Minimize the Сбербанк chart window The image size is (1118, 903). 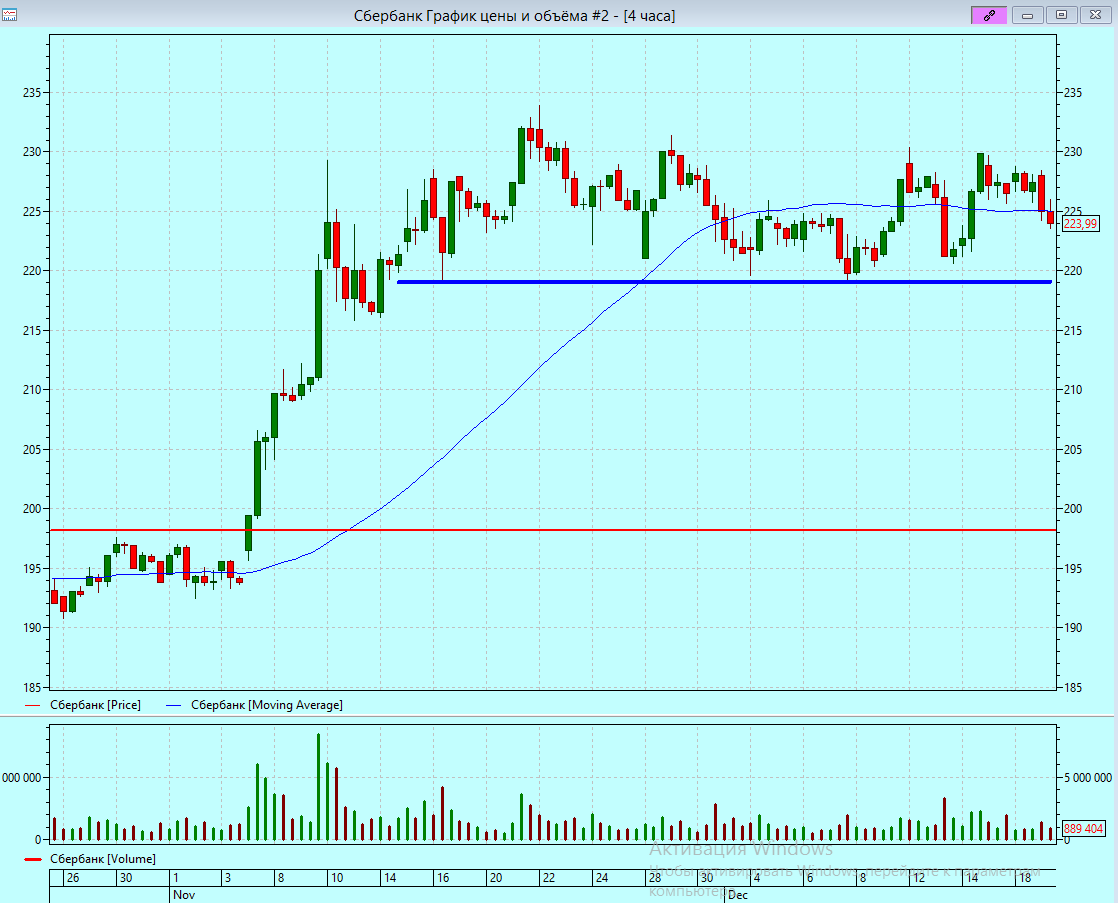click(x=1027, y=15)
